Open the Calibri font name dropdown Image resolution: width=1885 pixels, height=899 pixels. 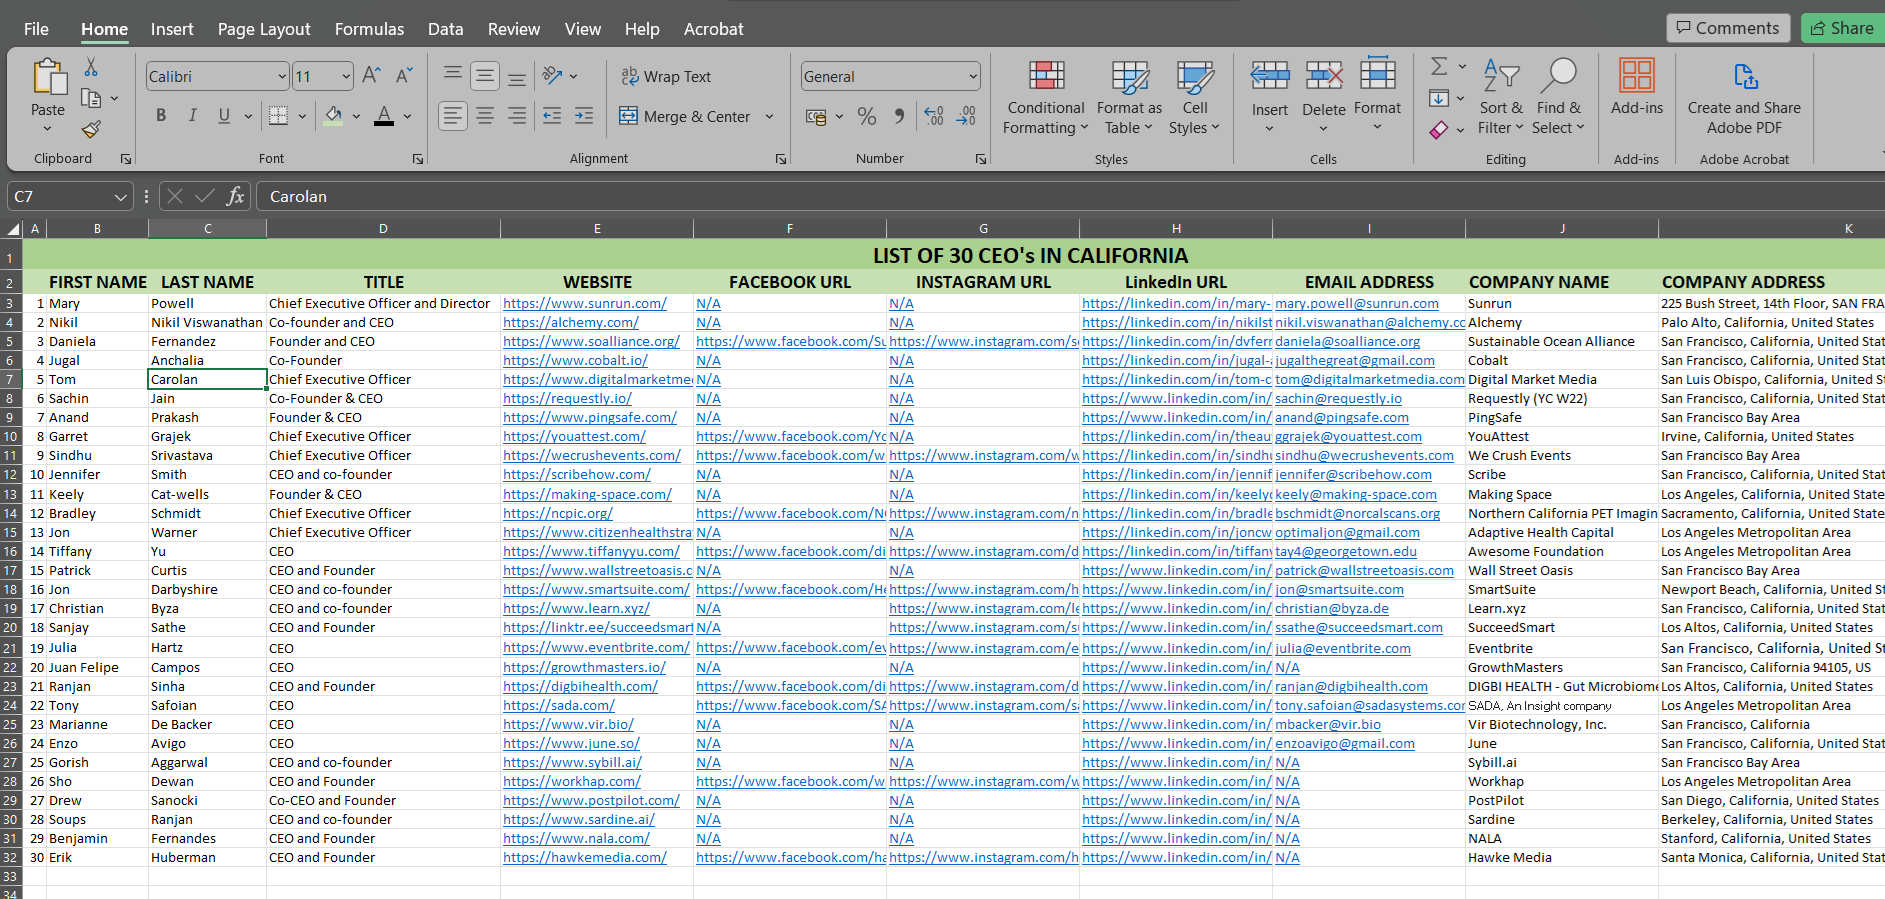click(x=282, y=76)
